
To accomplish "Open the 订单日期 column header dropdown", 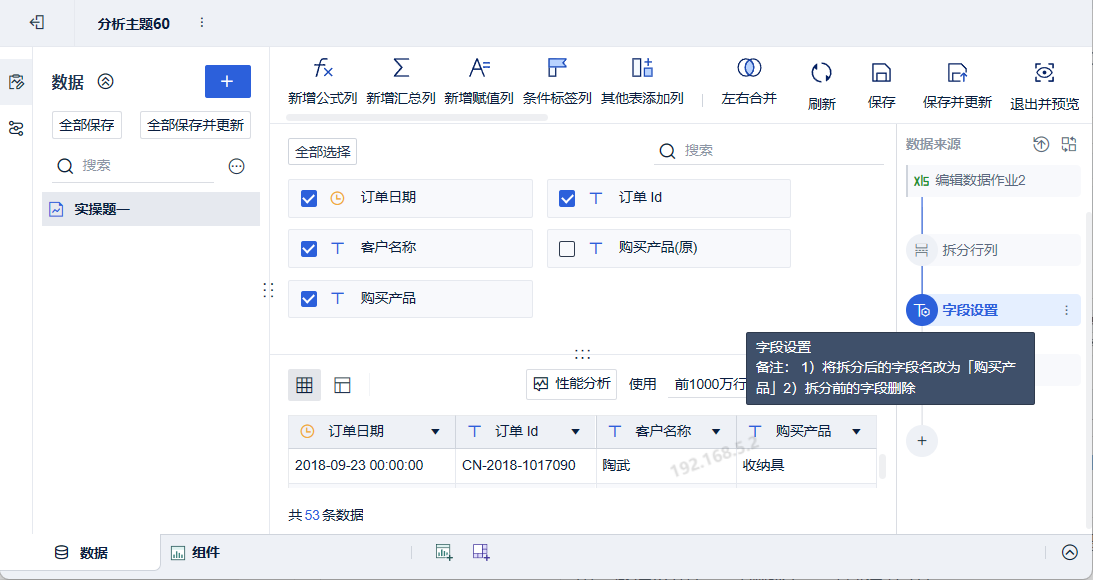I will 436,432.
